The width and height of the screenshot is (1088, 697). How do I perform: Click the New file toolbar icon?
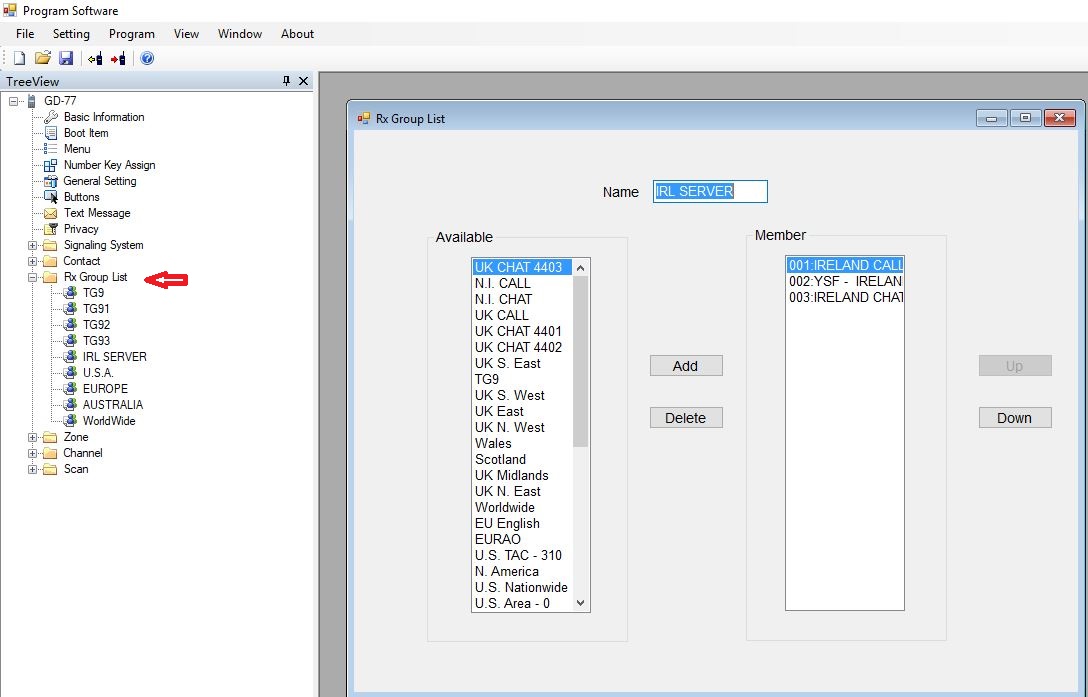(19, 58)
